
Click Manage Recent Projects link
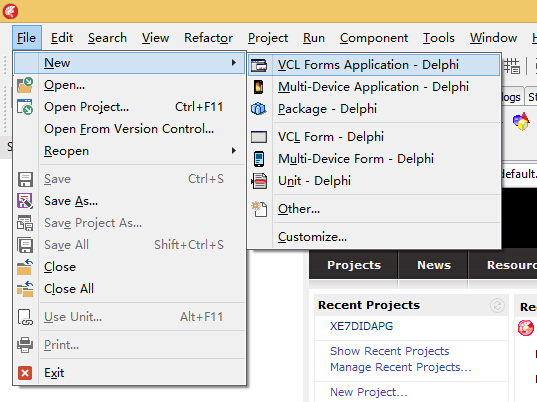click(401, 367)
